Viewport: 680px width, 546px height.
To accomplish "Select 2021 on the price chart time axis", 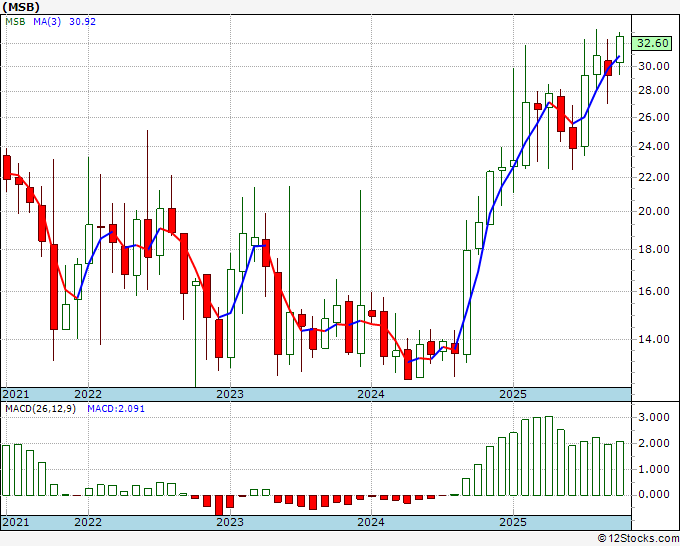I will 16,394.
